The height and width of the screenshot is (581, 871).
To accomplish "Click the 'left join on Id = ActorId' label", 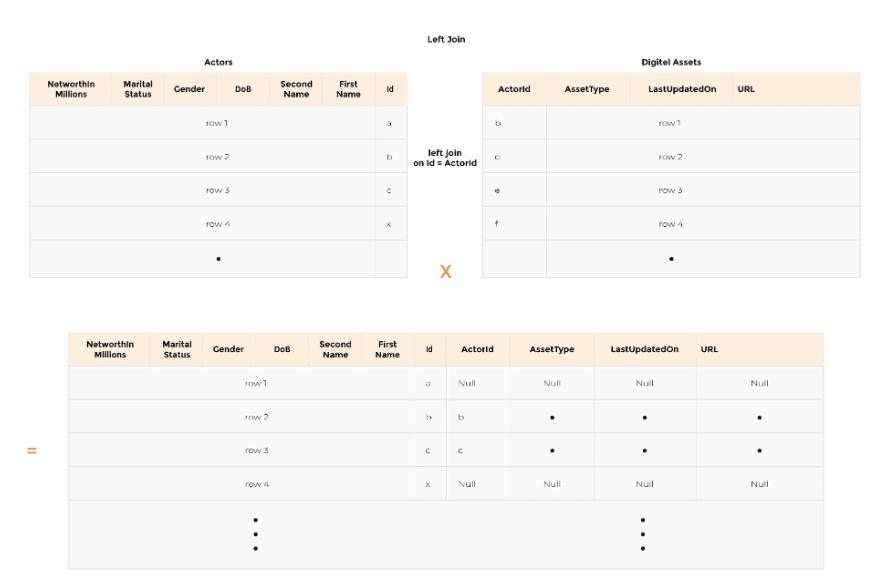I will coord(445,158).
